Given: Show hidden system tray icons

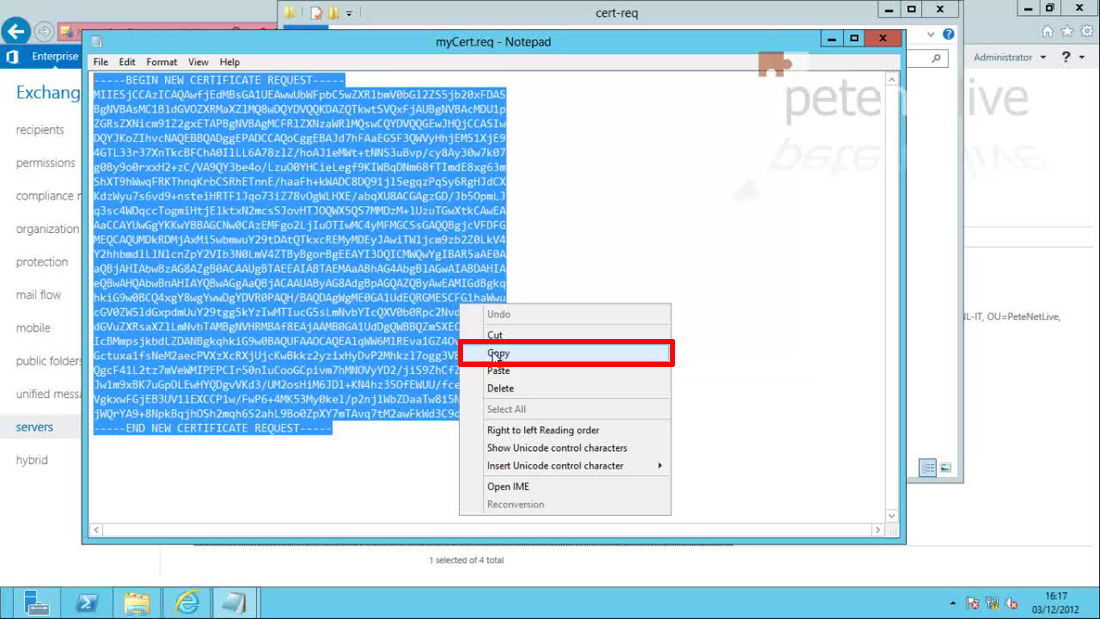Looking at the screenshot, I should 952,603.
